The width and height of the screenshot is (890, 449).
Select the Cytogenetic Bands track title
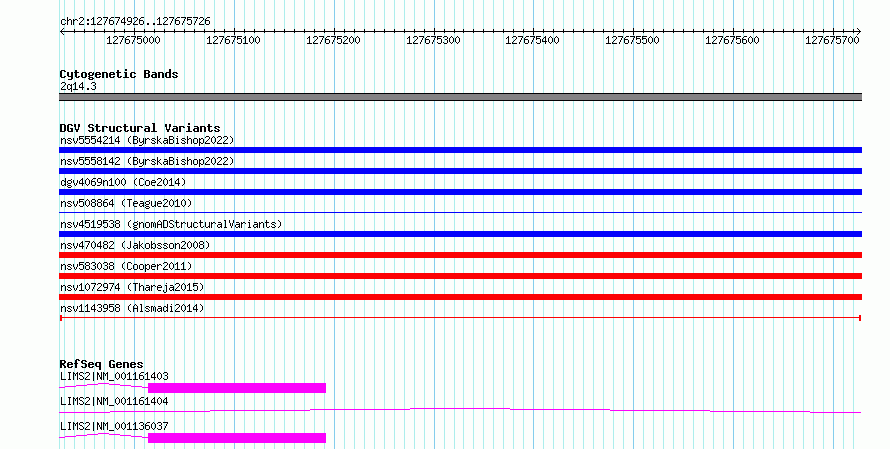coord(119,74)
